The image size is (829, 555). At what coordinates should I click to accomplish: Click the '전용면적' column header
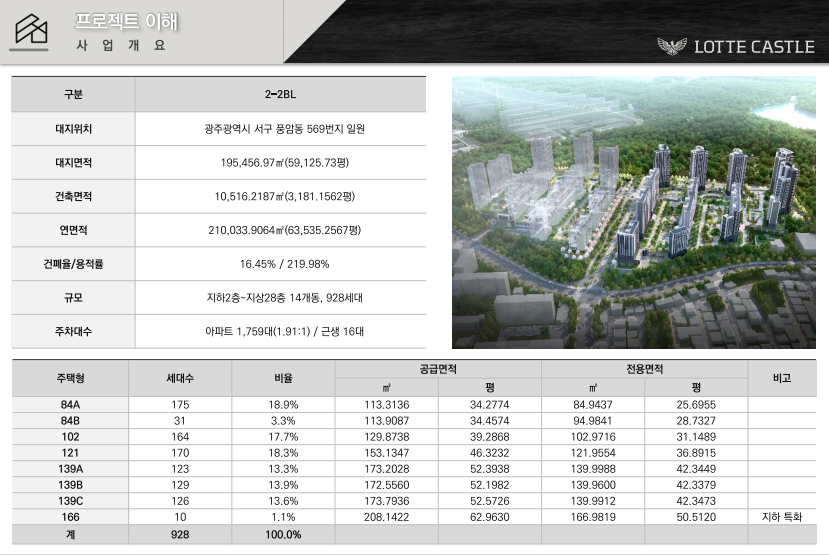tap(644, 369)
